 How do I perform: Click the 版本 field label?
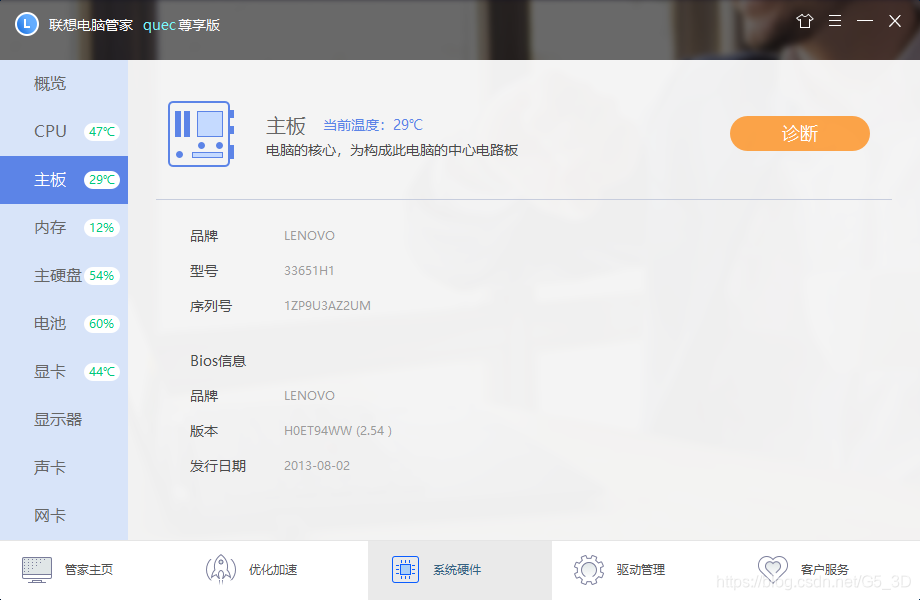pyautogui.click(x=204, y=431)
